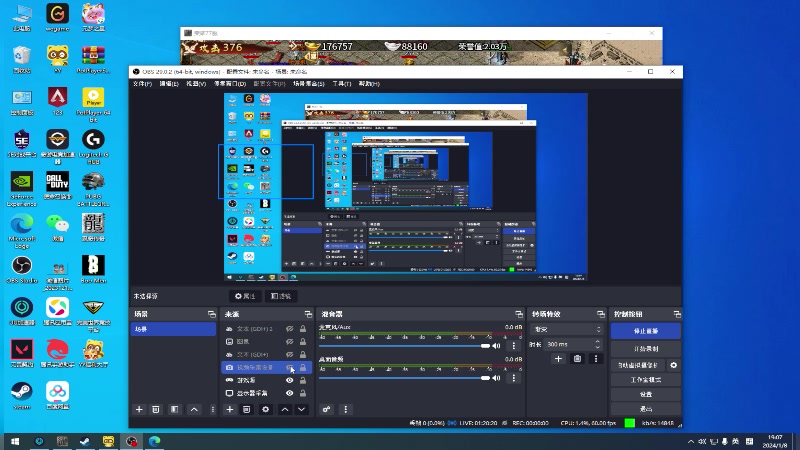
Task: Click Stop Streaming blue button
Action: (x=645, y=331)
